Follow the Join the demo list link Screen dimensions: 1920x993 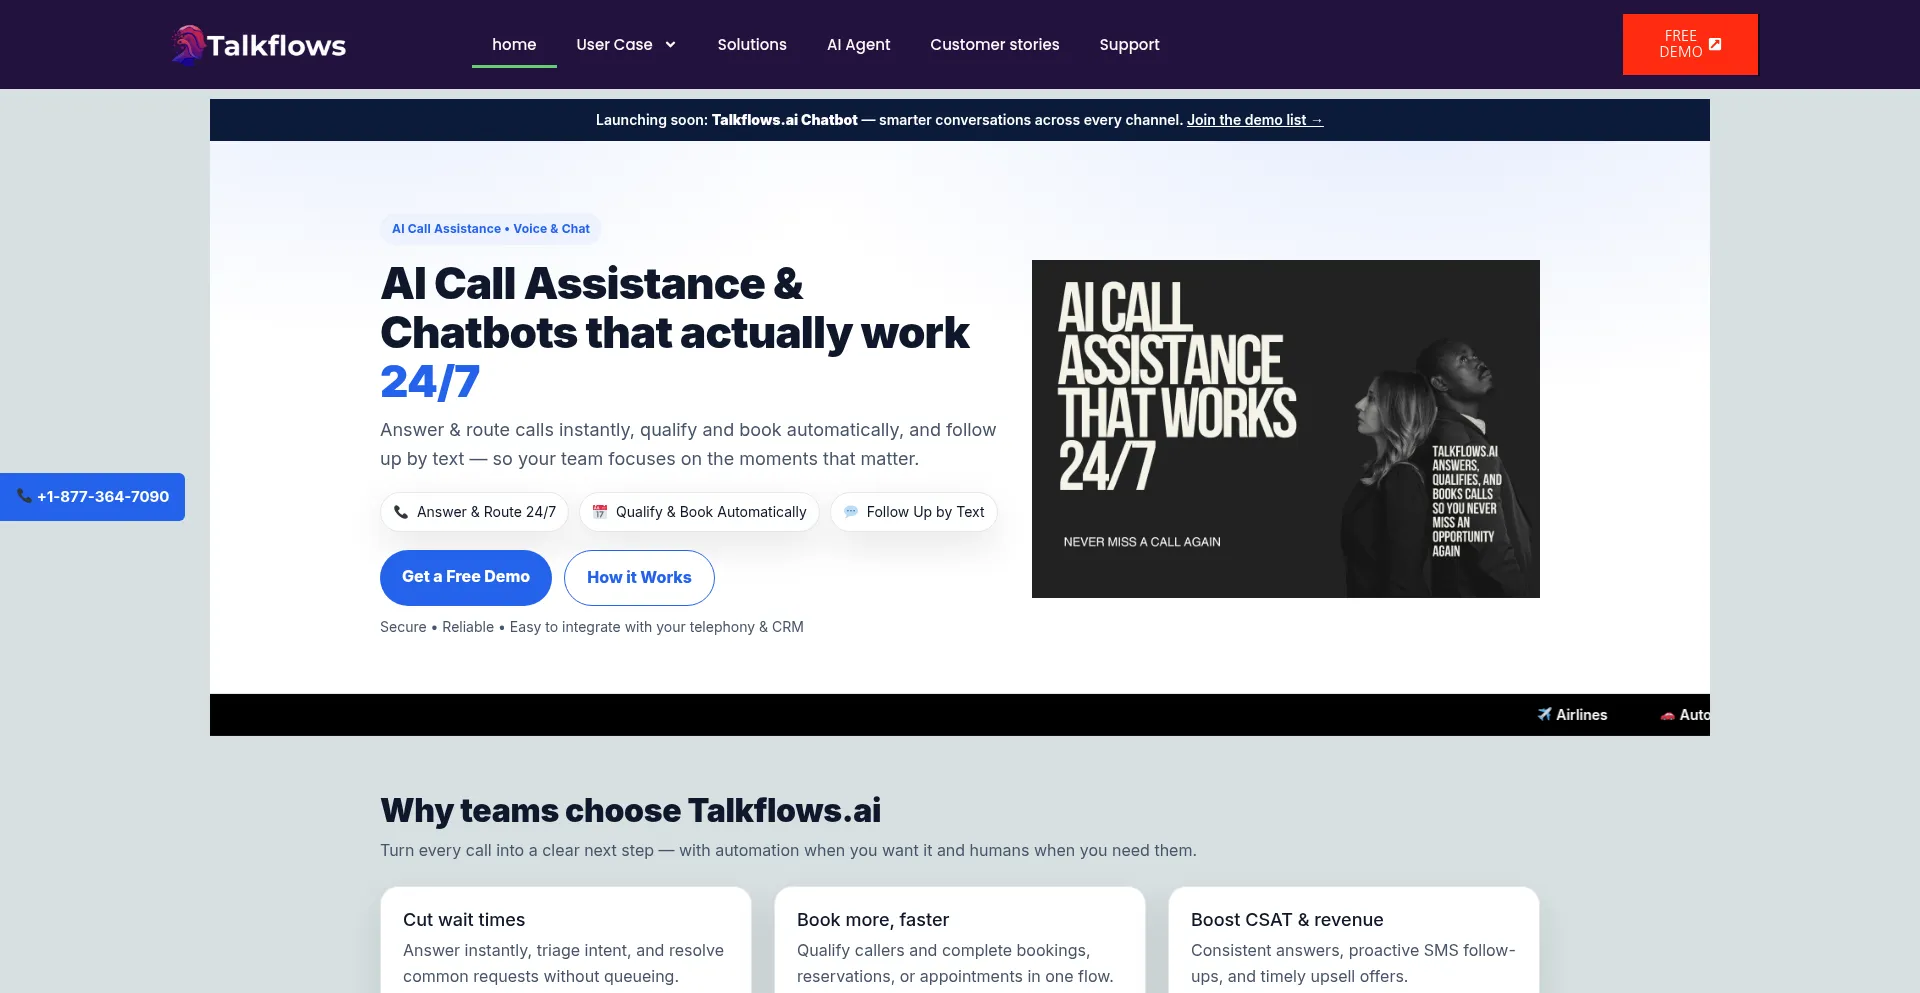coord(1255,120)
